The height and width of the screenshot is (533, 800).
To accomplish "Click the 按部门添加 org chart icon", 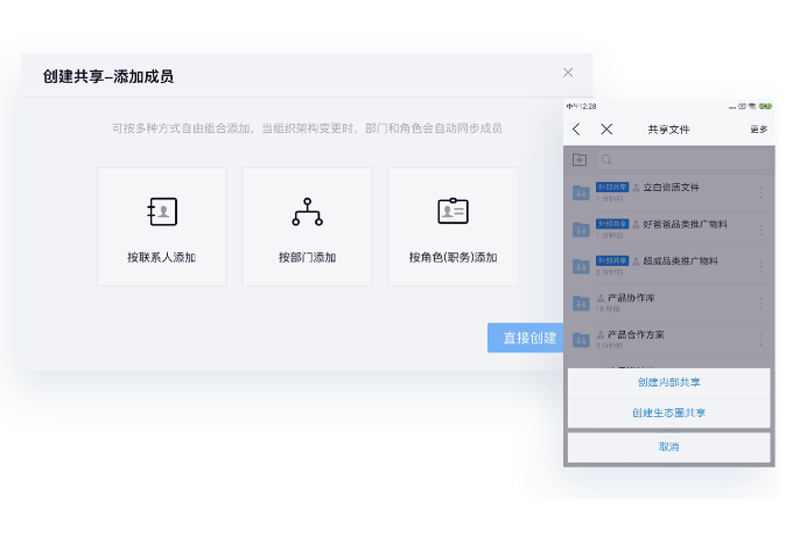I will pyautogui.click(x=307, y=212).
